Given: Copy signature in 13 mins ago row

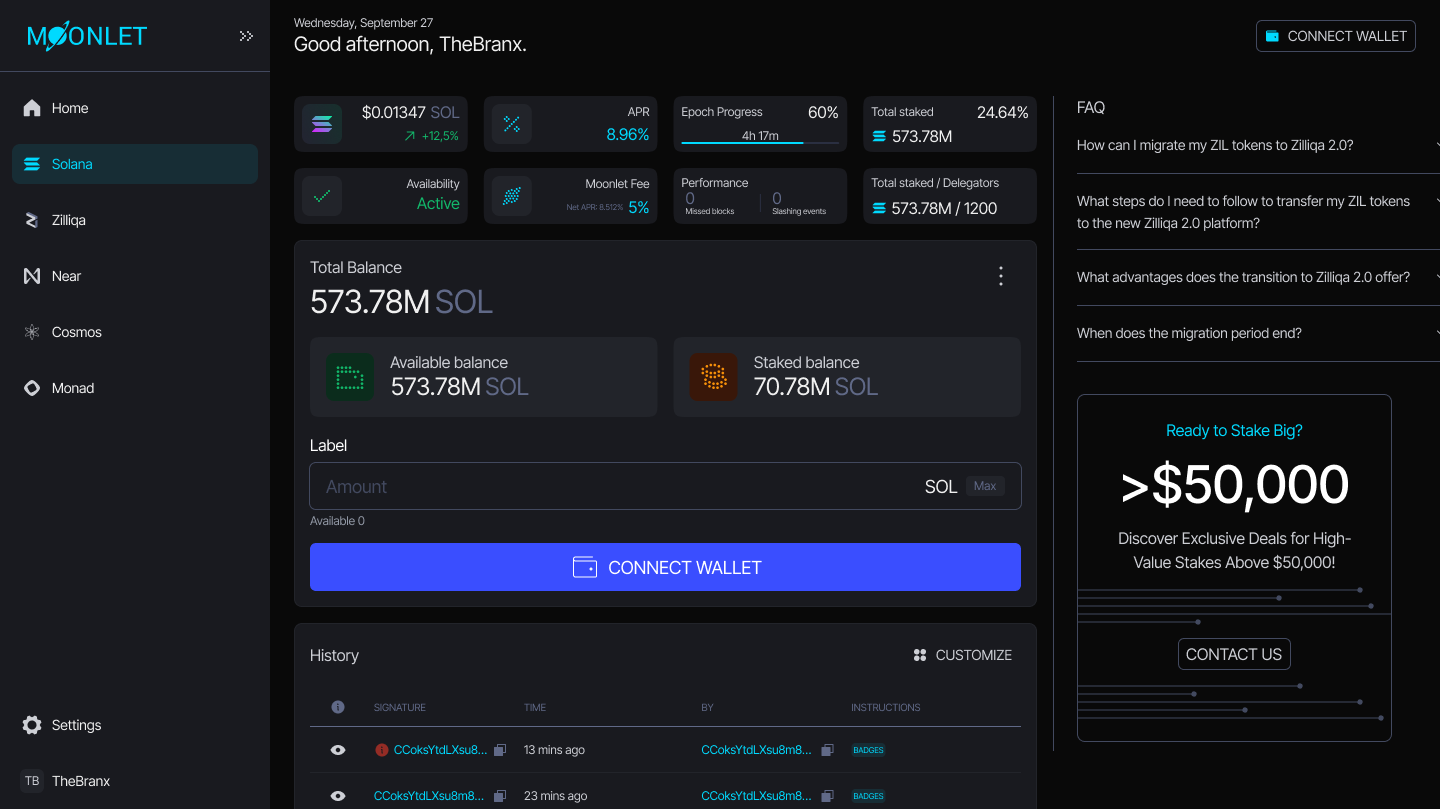Looking at the screenshot, I should (x=500, y=750).
